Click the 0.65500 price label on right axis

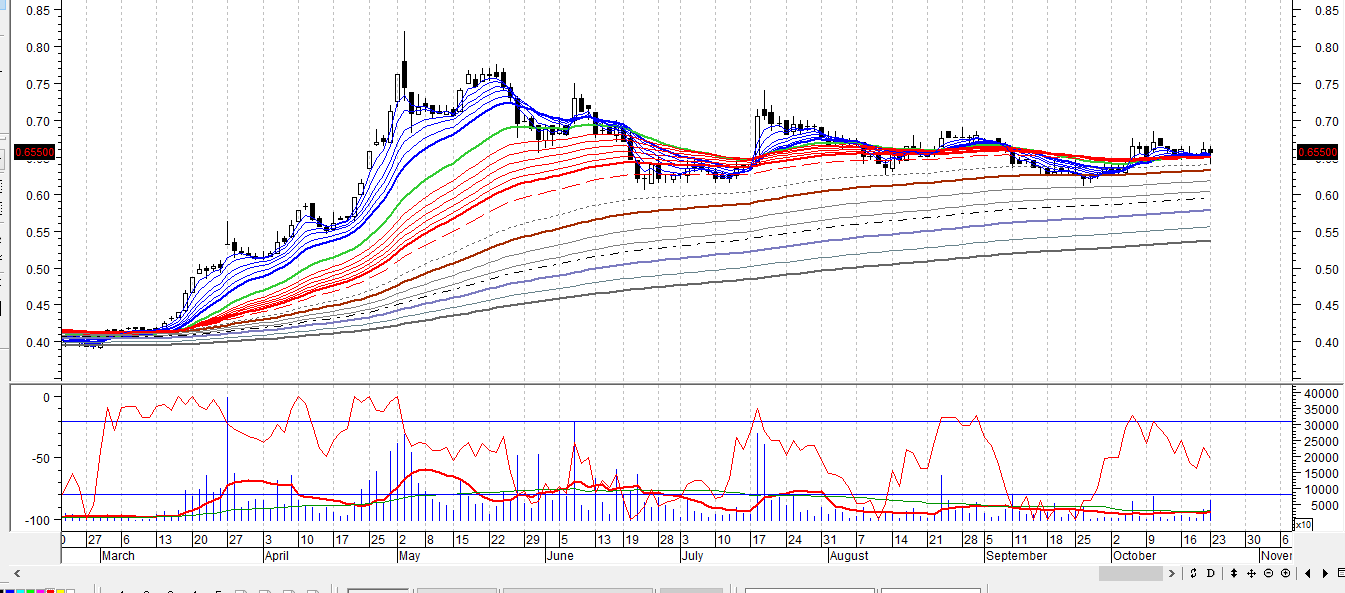click(1314, 153)
